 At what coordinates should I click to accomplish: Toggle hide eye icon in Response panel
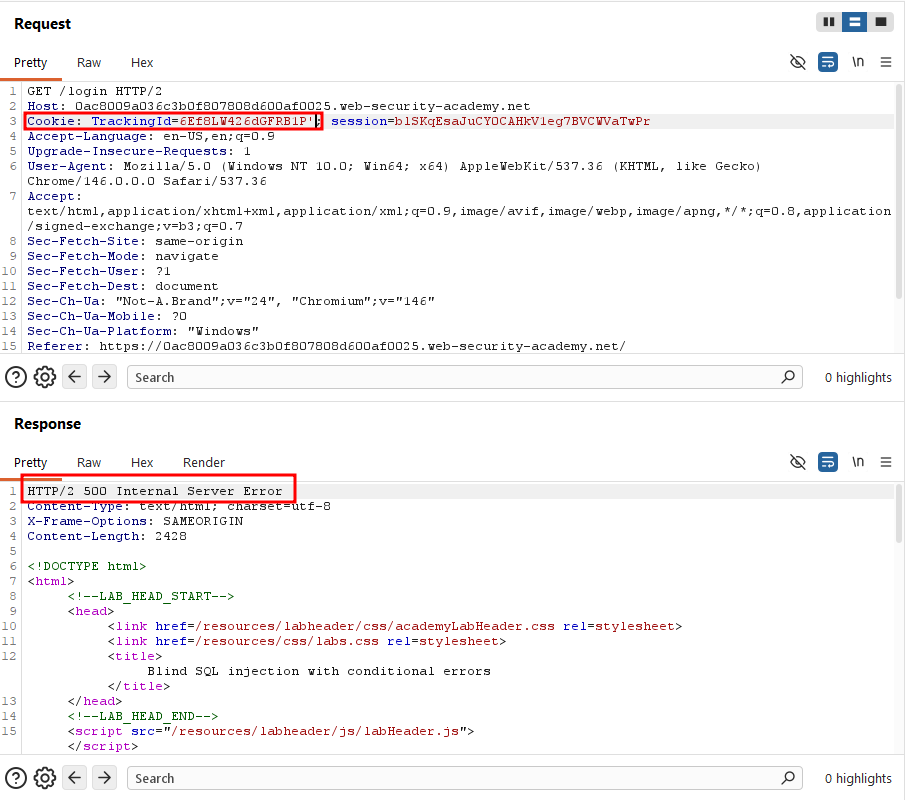[x=798, y=462]
